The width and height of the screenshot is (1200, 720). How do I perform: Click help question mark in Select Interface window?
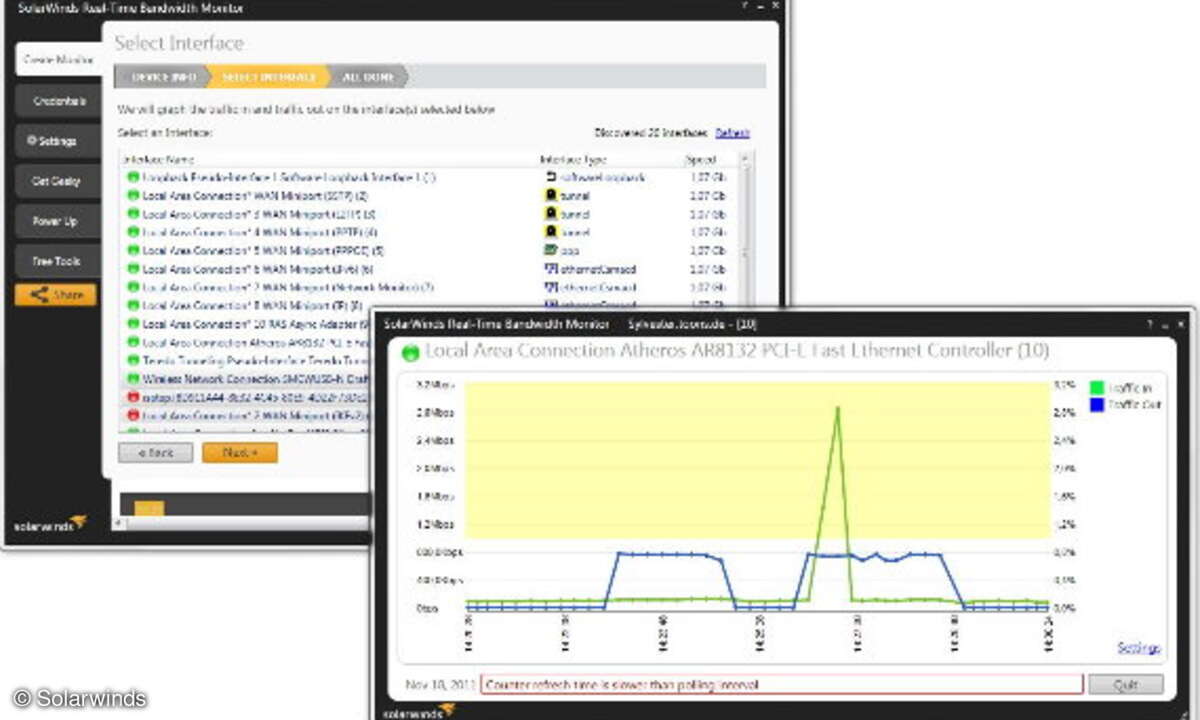pyautogui.click(x=745, y=6)
